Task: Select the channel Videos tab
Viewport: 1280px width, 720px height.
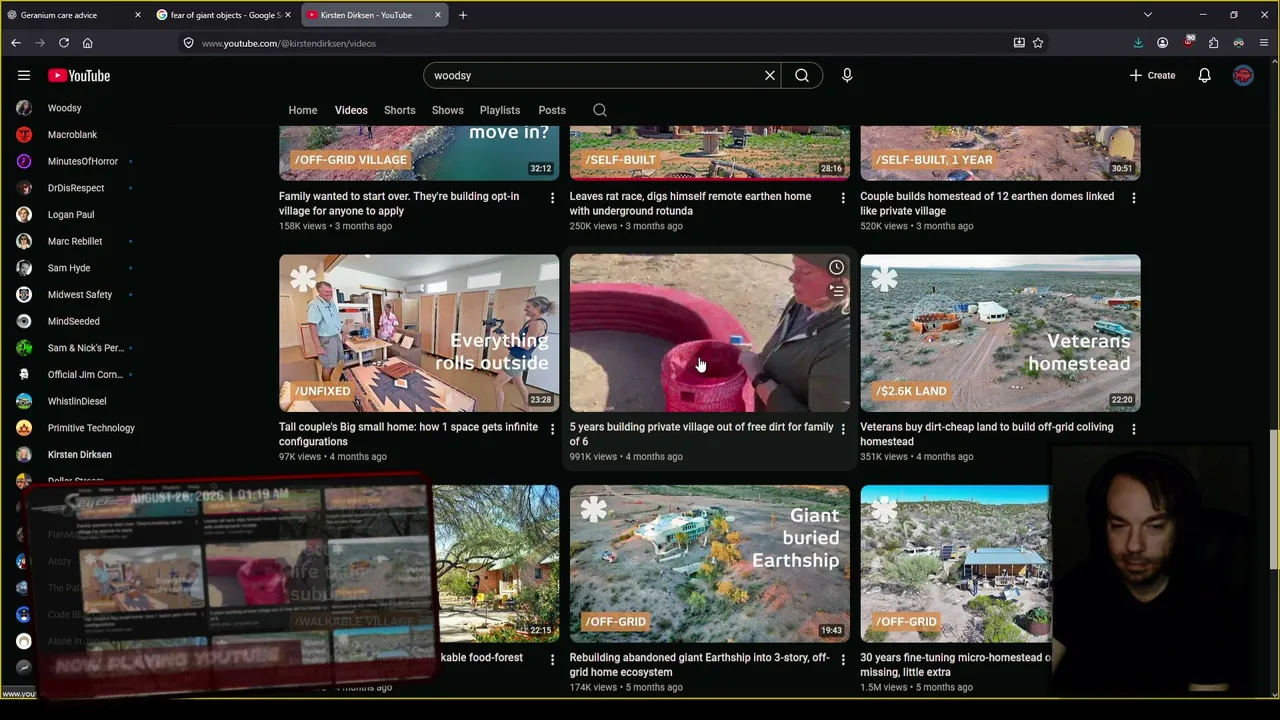Action: pos(351,110)
